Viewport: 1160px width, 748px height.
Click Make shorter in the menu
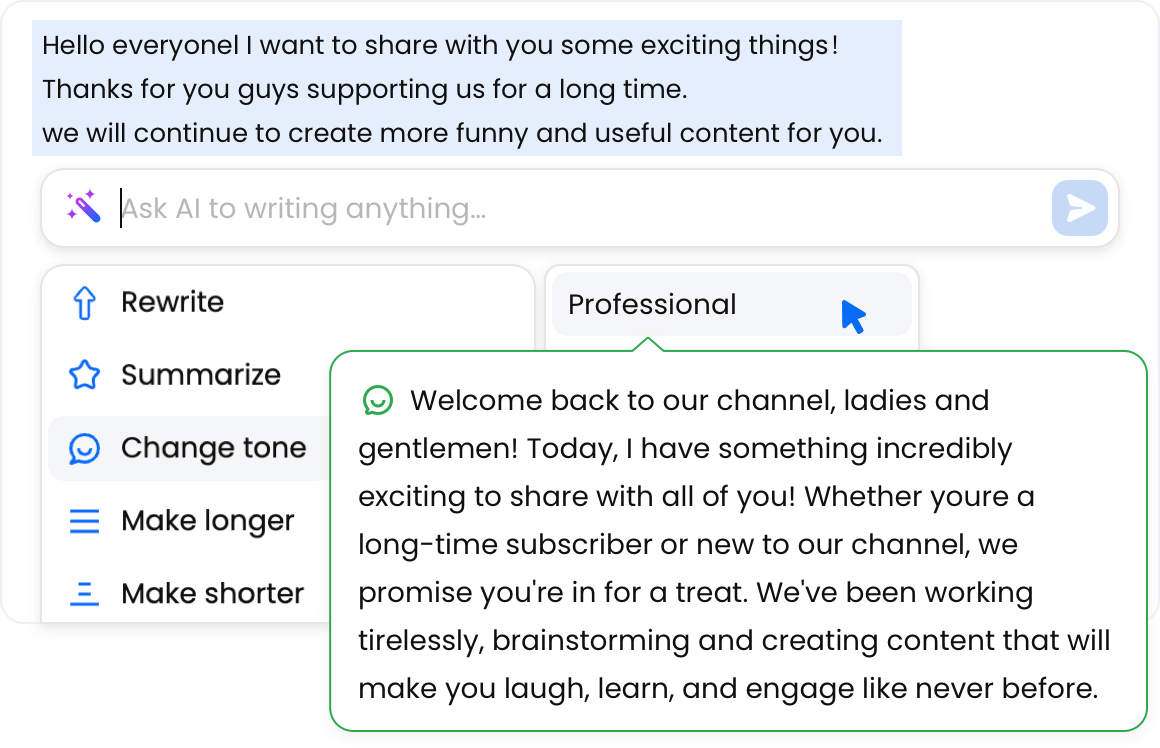[x=211, y=593]
